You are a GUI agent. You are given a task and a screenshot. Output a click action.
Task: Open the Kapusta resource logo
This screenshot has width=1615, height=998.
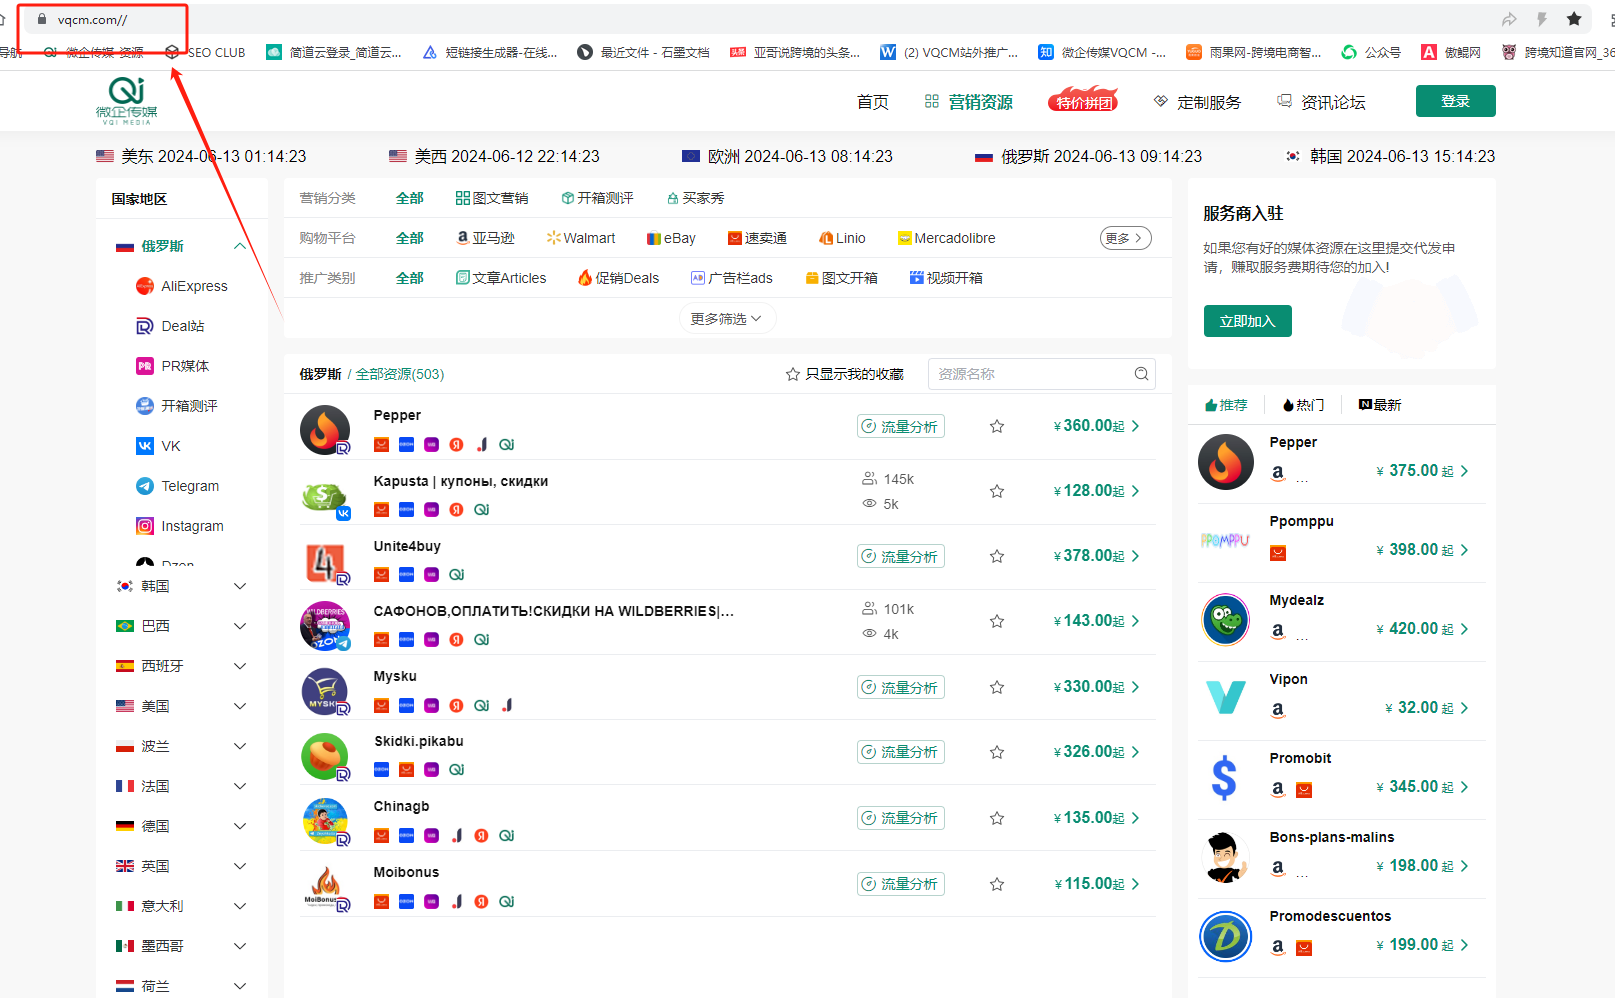coord(325,495)
